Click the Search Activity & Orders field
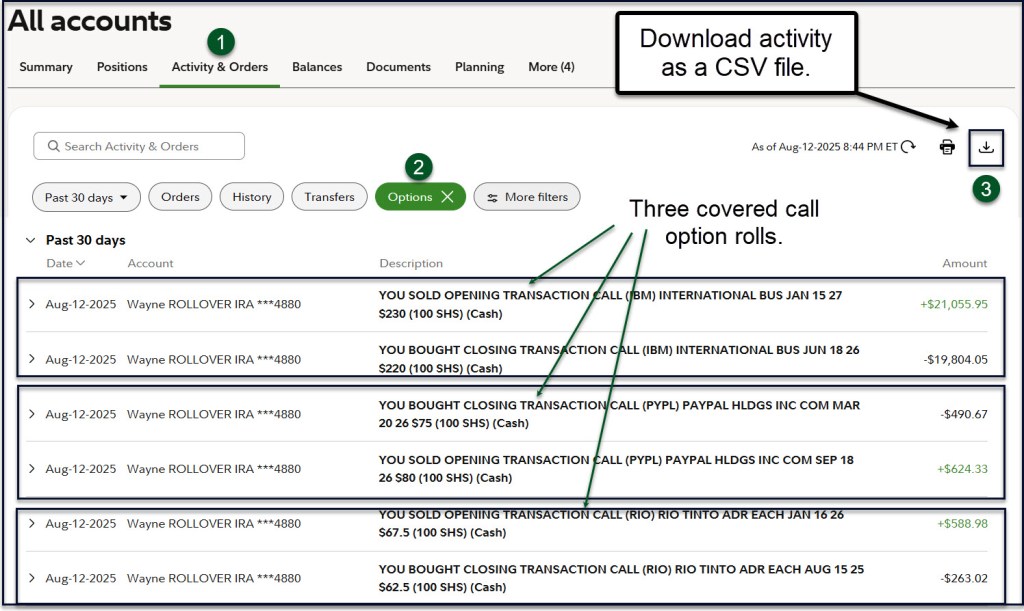The width and height of the screenshot is (1024, 611). click(x=139, y=146)
